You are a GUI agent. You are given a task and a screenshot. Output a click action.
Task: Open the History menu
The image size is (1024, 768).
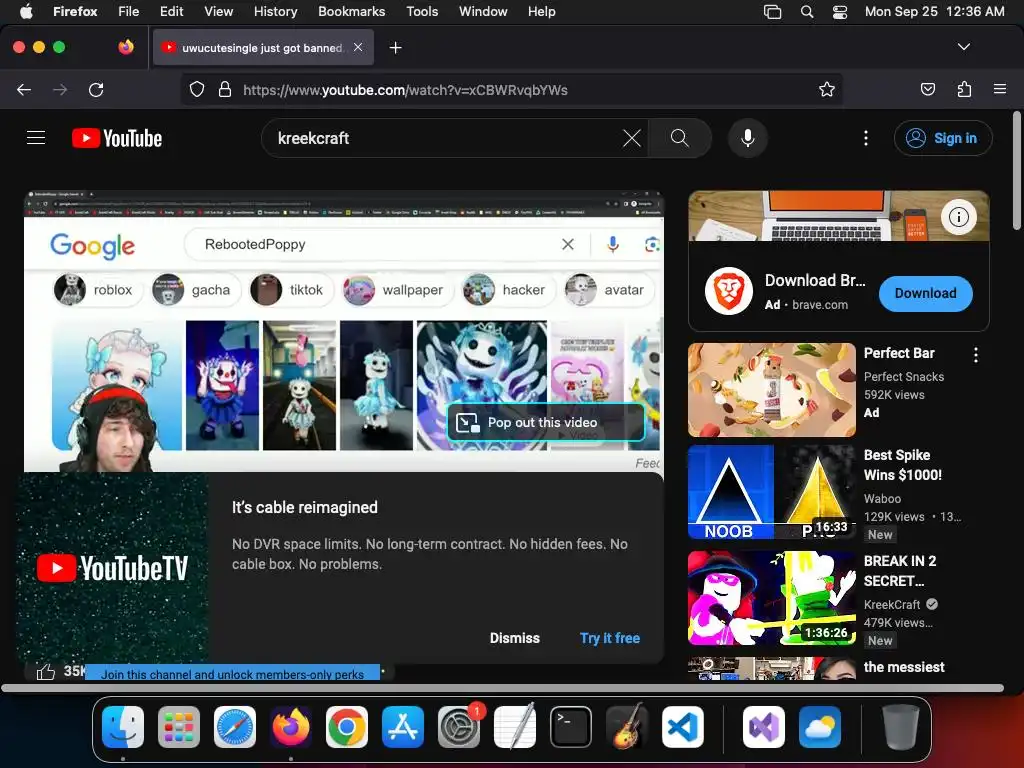click(275, 11)
